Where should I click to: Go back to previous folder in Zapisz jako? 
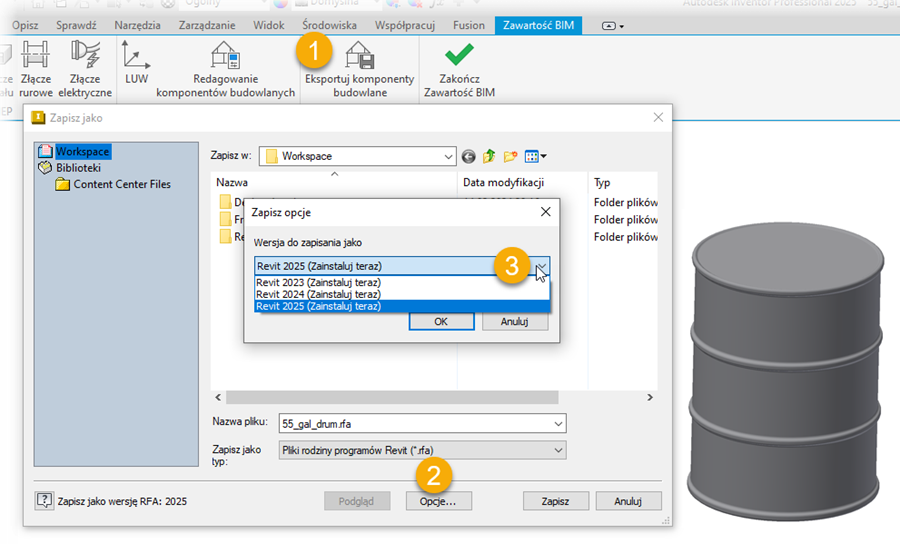(x=468, y=156)
